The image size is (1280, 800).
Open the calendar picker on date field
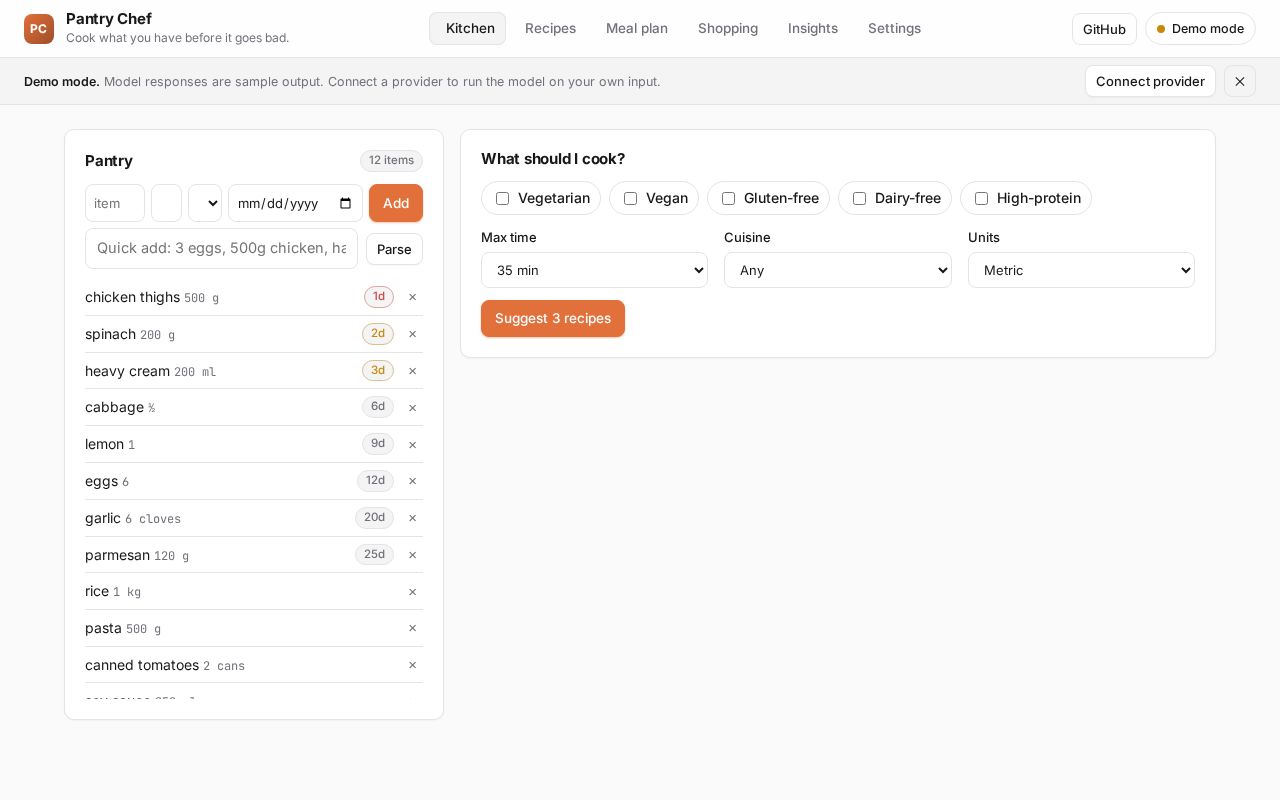(346, 203)
